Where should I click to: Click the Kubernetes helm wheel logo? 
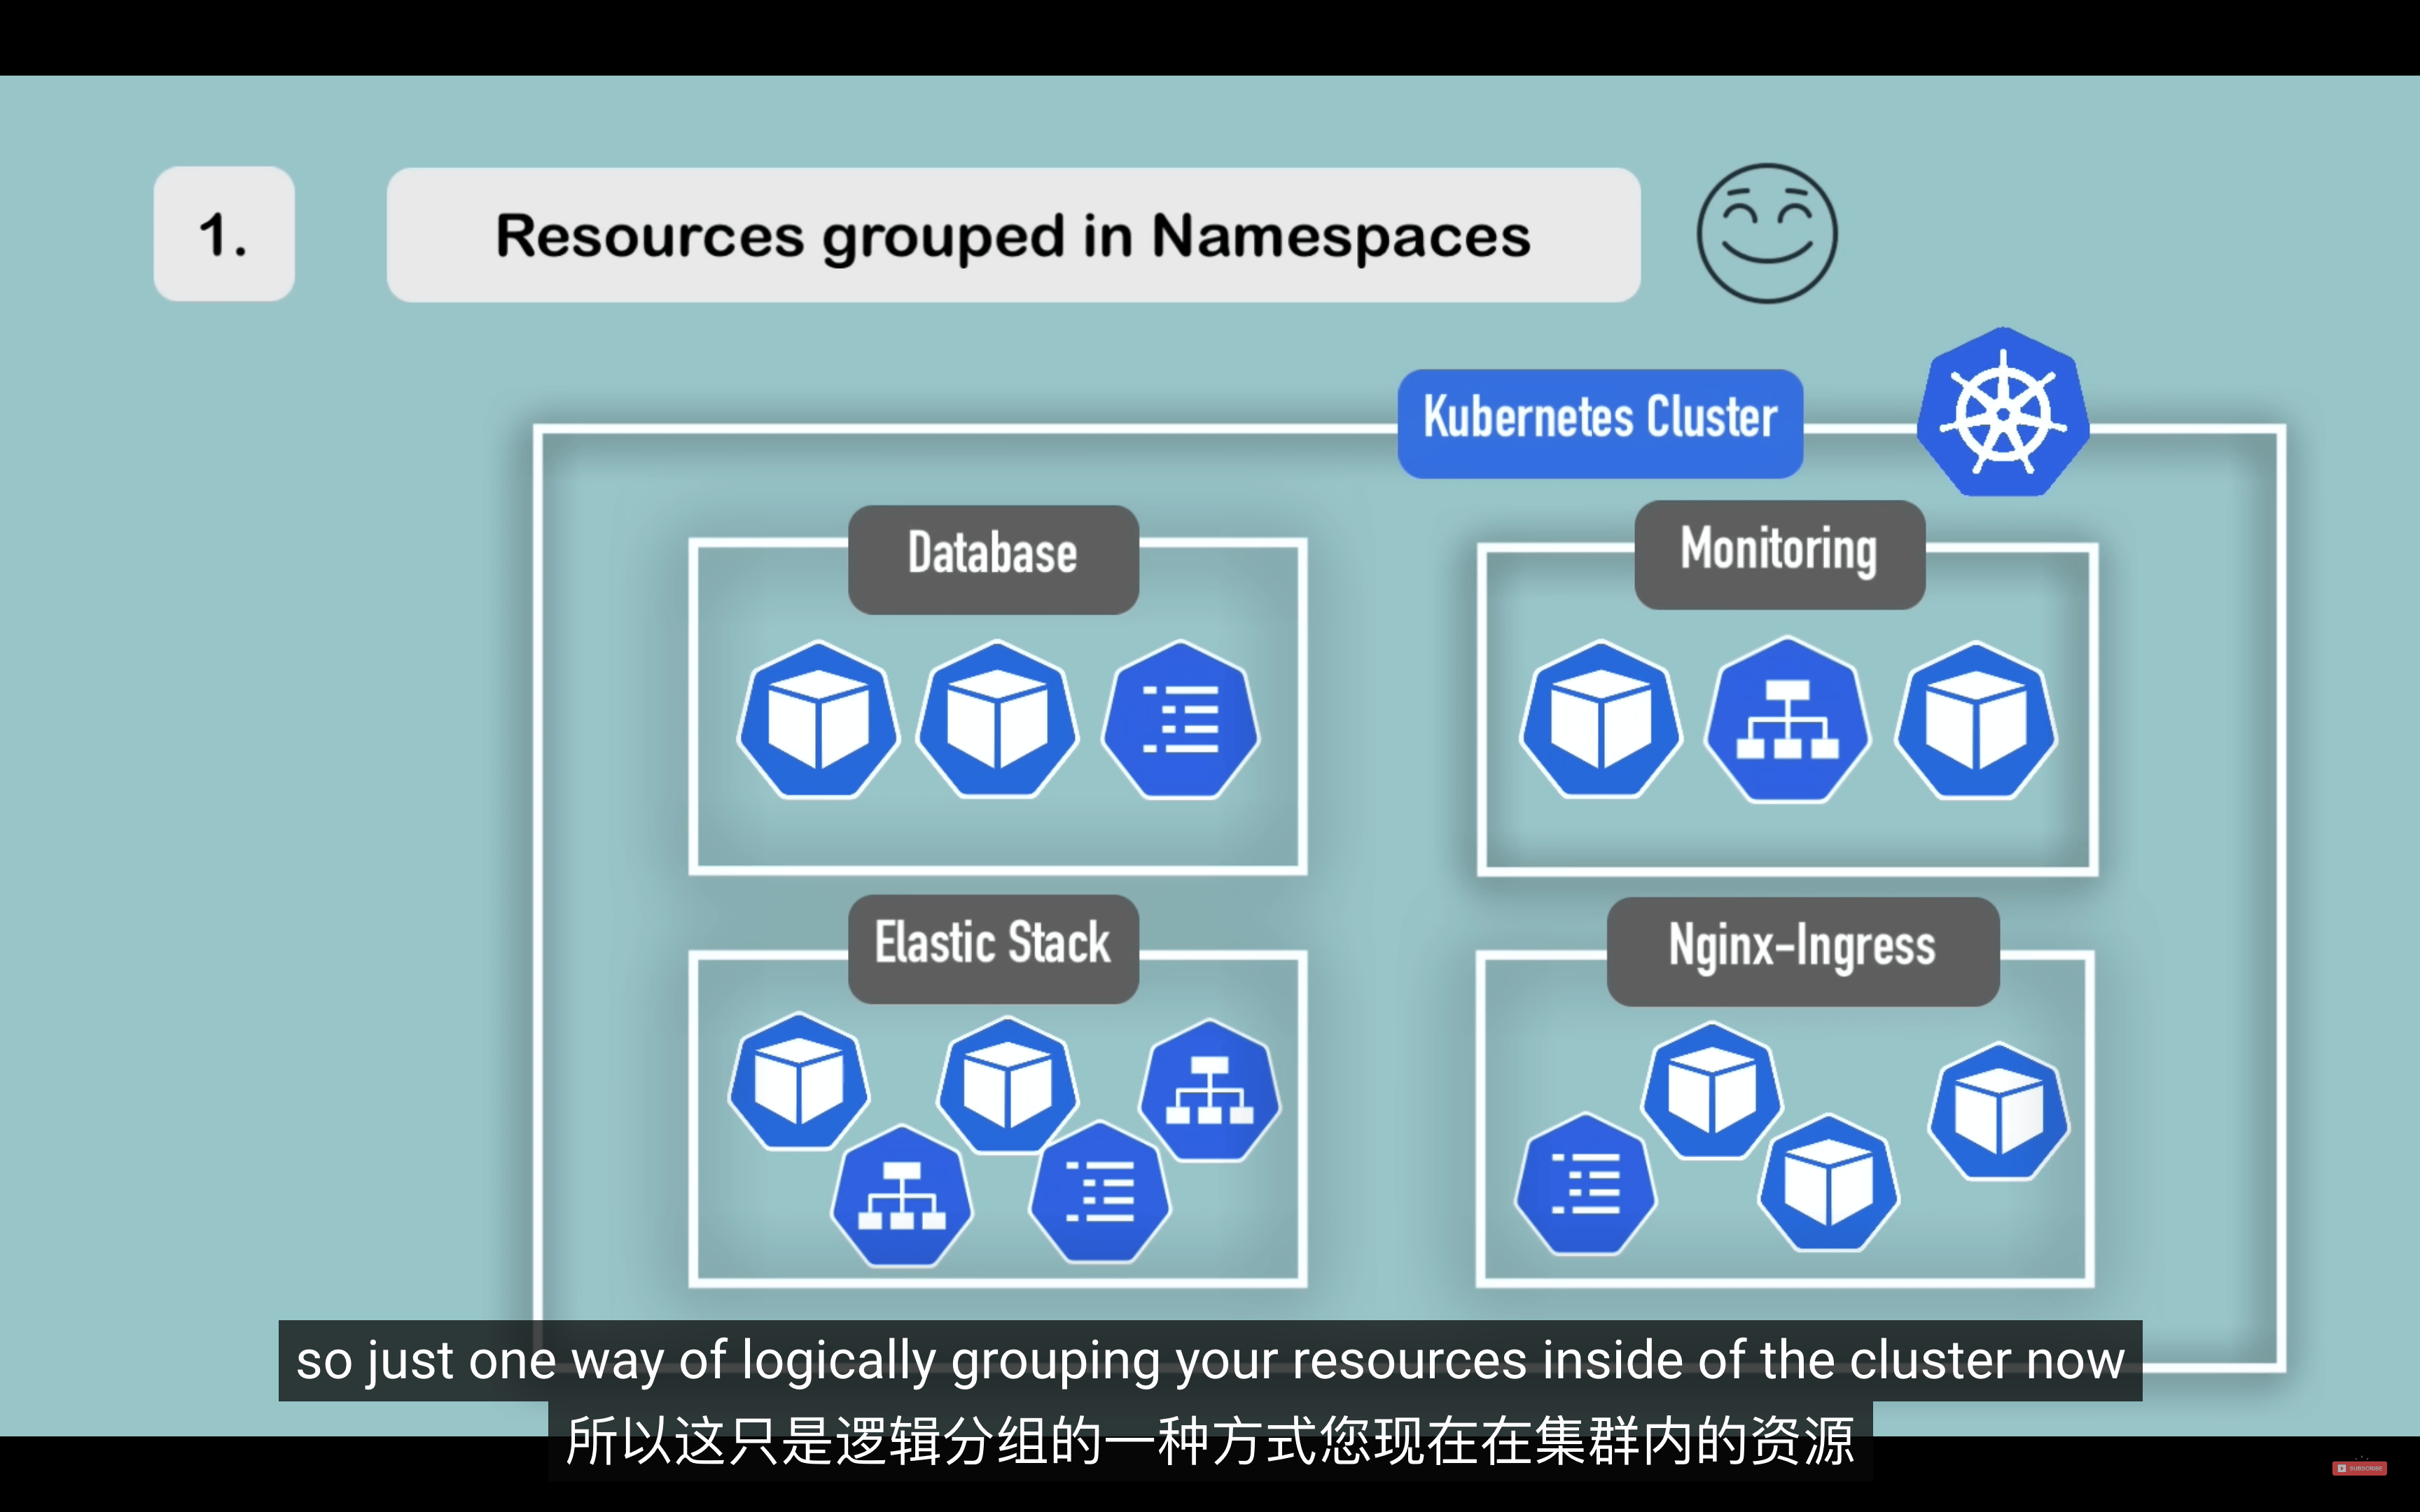[x=2003, y=412]
